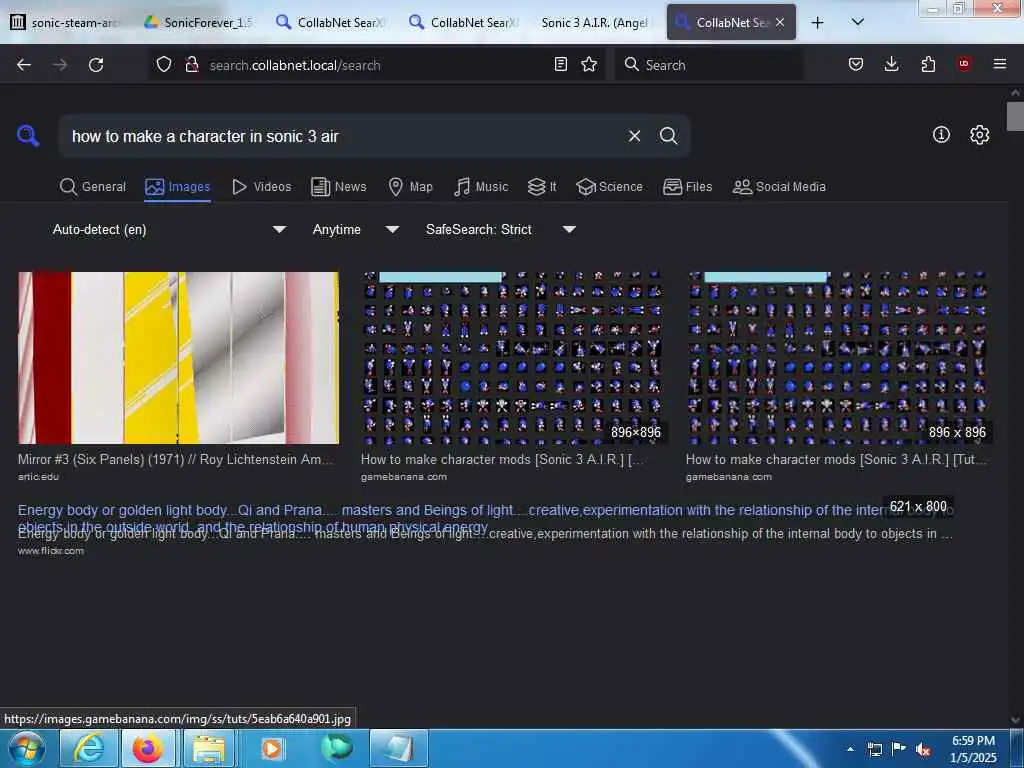Image resolution: width=1024 pixels, height=768 pixels.
Task: Click the Firefox Search box
Action: [709, 65]
